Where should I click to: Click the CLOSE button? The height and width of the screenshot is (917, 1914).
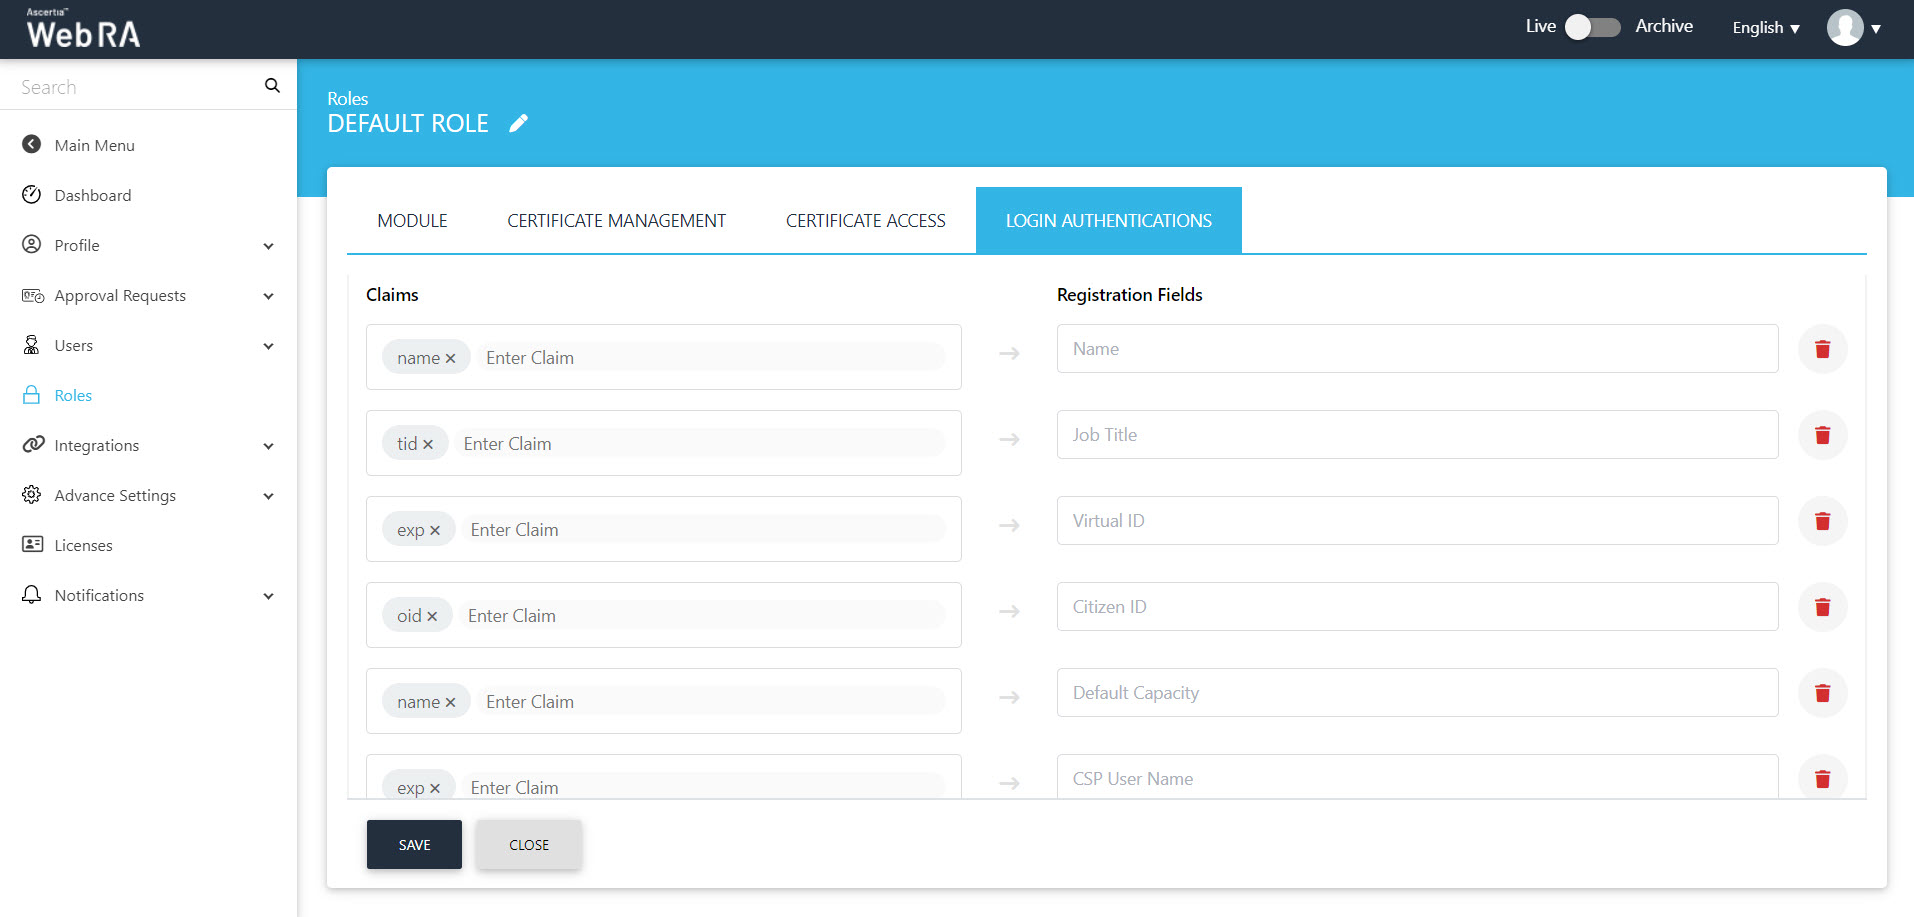coord(529,845)
